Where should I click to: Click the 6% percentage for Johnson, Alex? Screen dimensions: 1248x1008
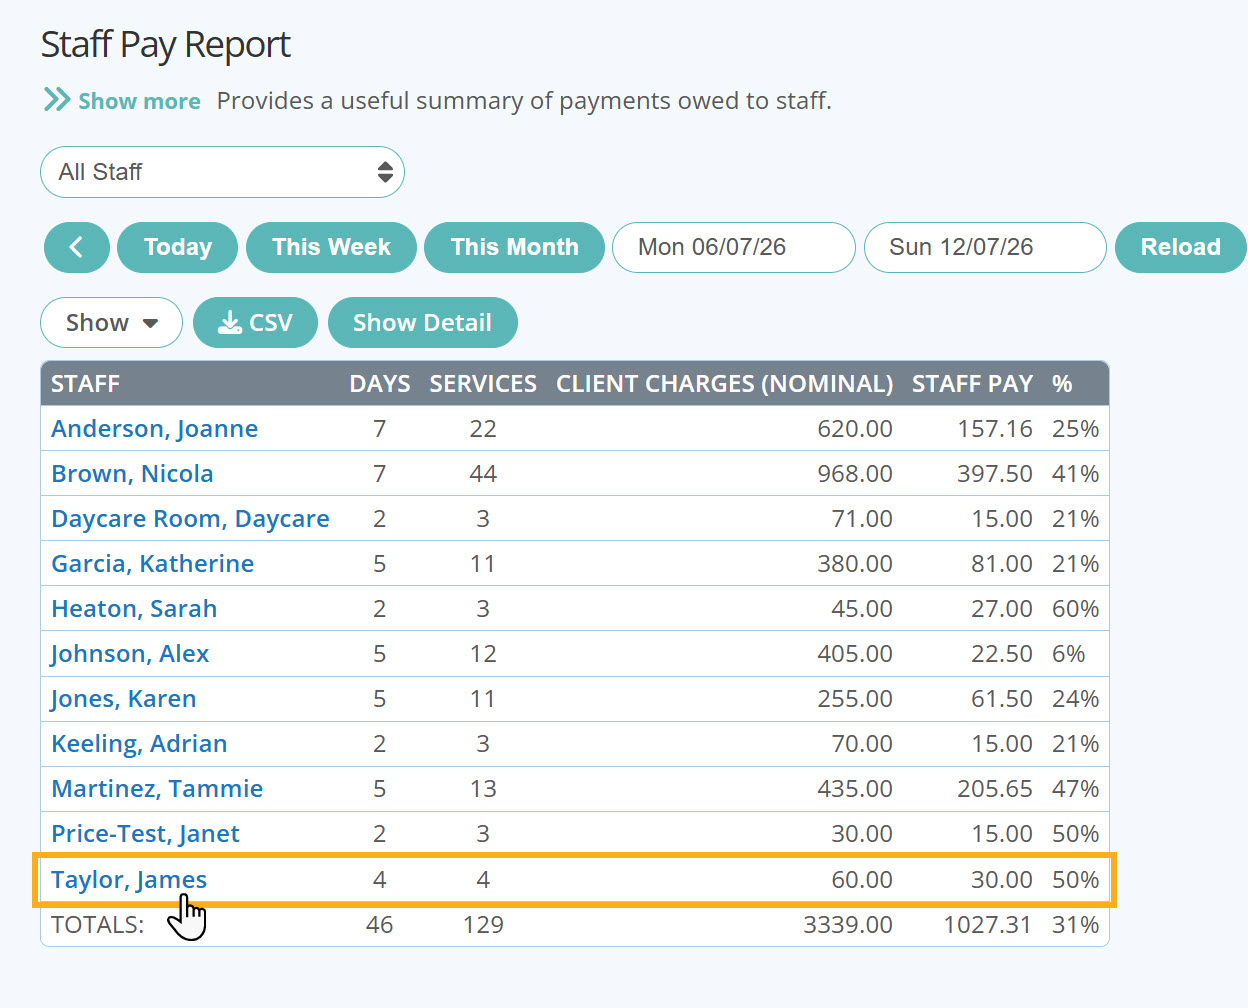pos(1068,654)
